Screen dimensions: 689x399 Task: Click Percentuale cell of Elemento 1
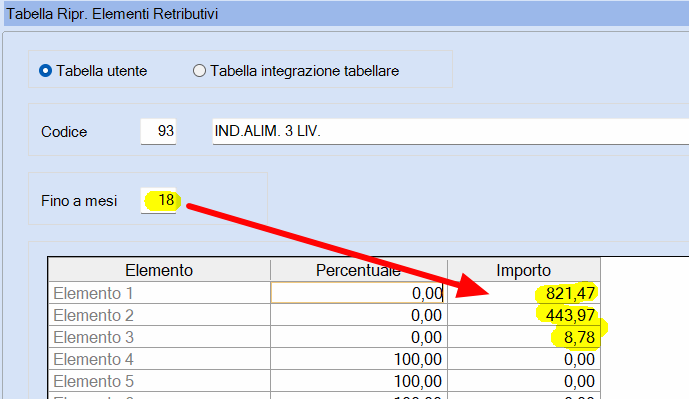tap(359, 293)
